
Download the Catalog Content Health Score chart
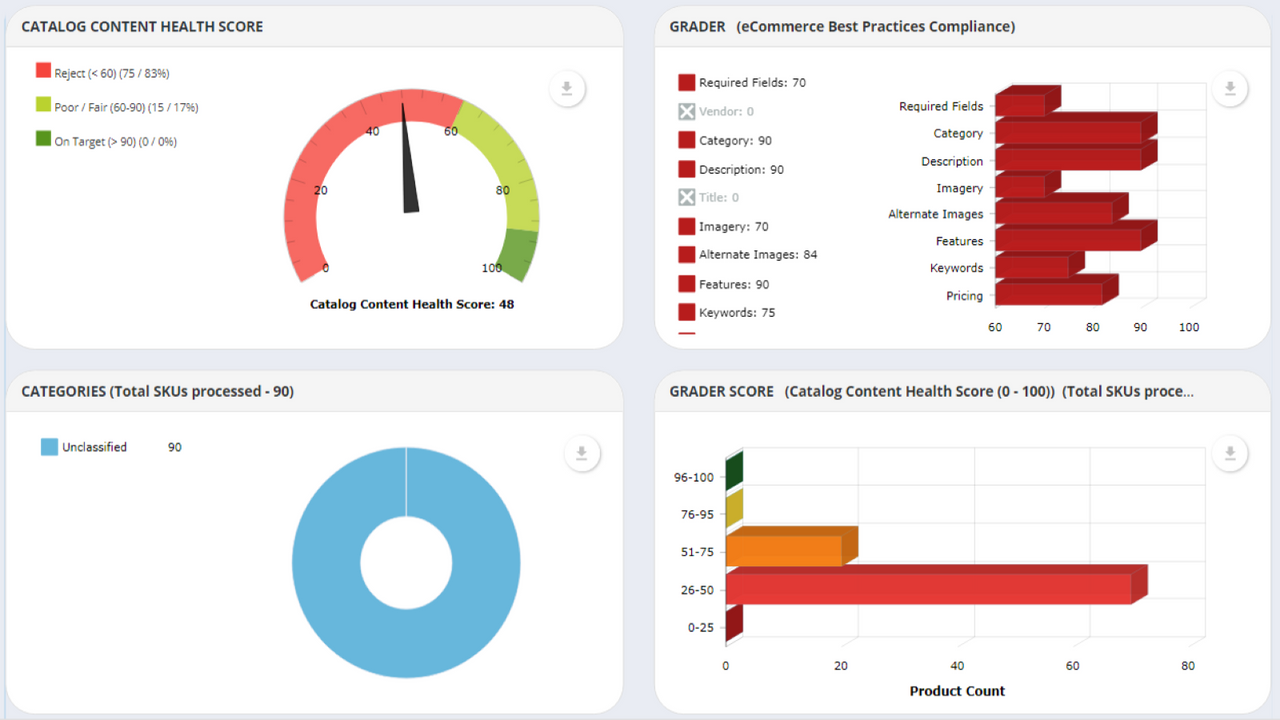566,89
